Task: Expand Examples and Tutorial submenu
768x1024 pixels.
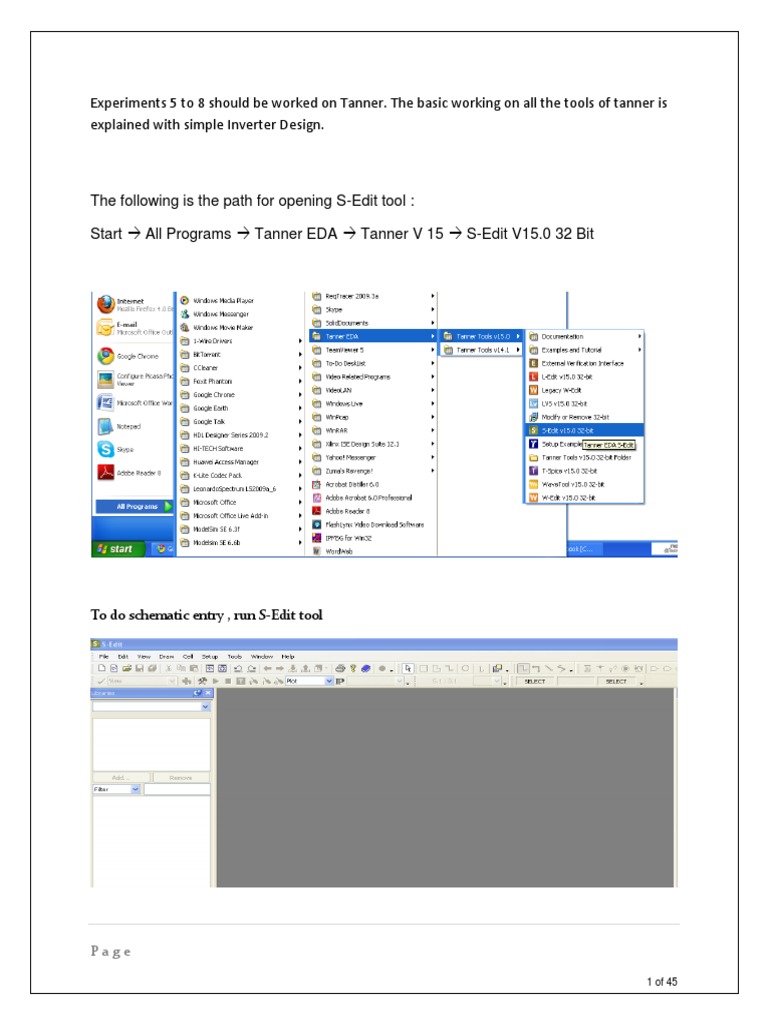Action: (x=584, y=350)
